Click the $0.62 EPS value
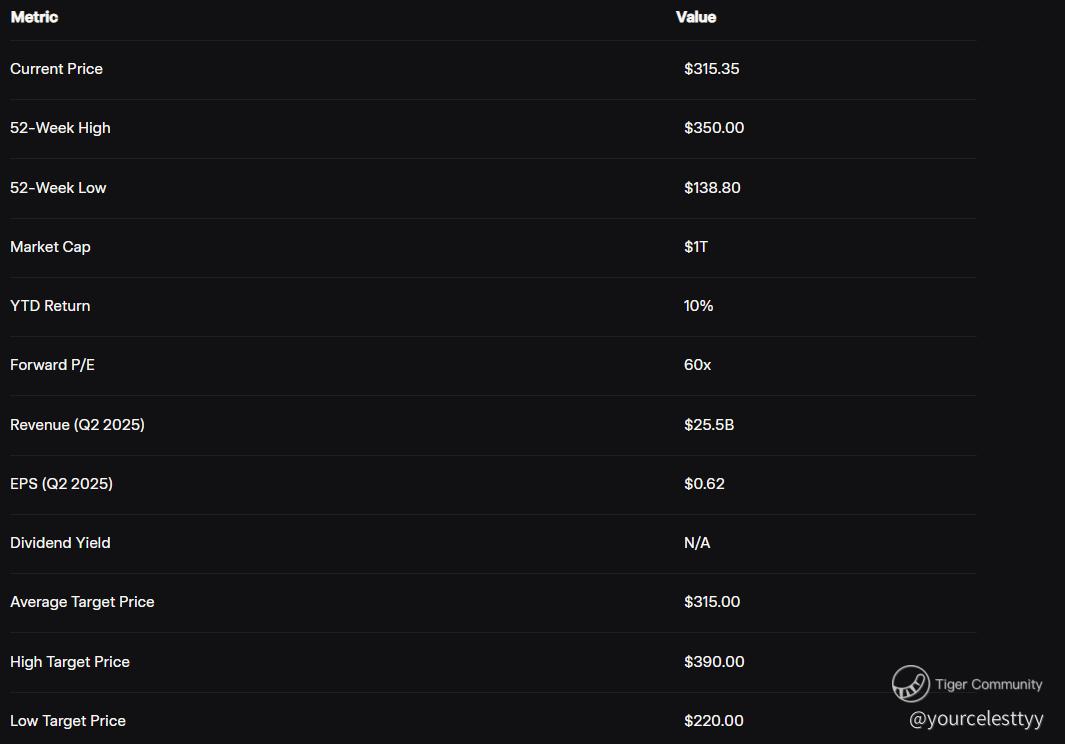This screenshot has width=1065, height=744. 704,484
